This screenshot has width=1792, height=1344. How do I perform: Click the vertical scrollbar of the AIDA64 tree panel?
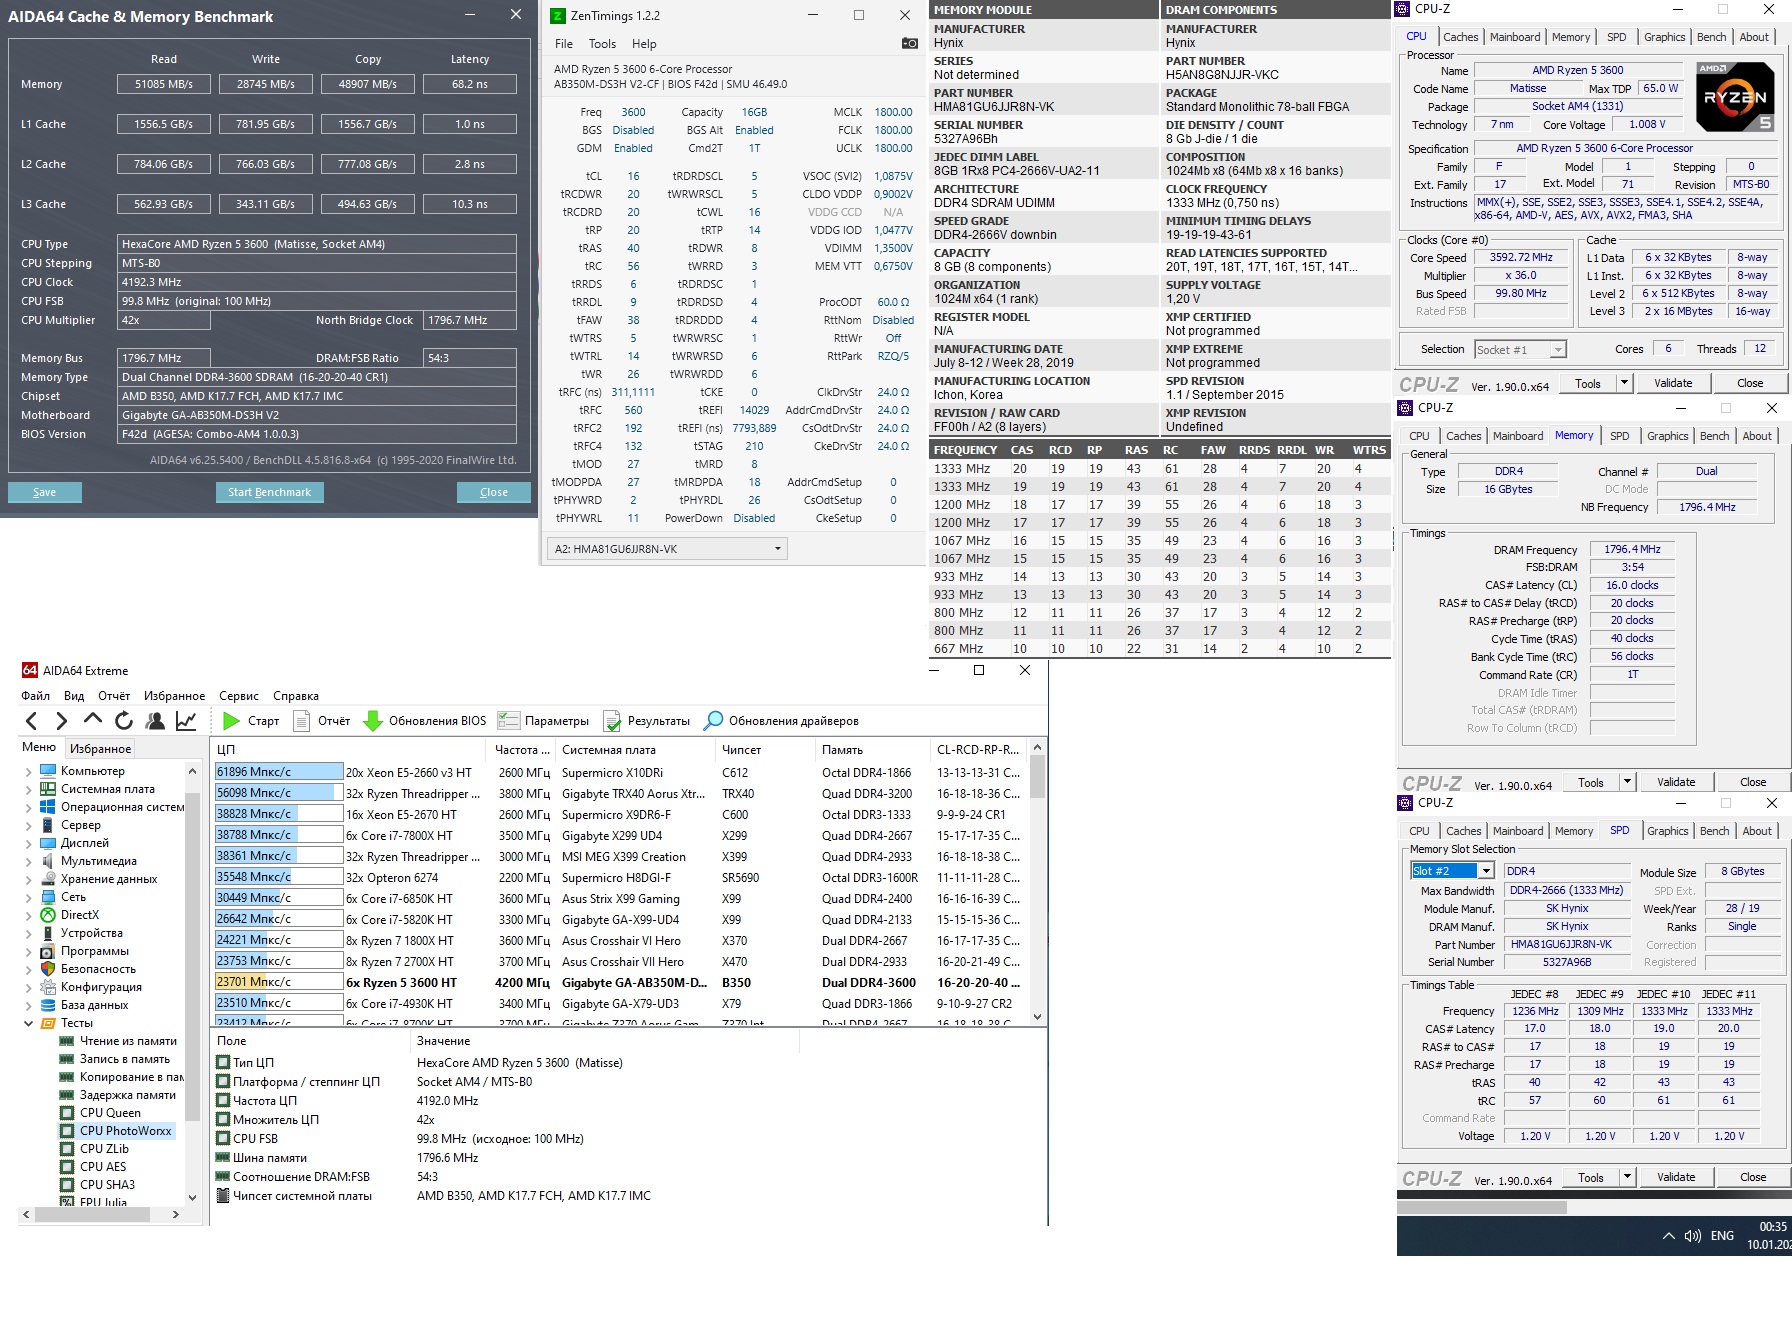[x=192, y=984]
